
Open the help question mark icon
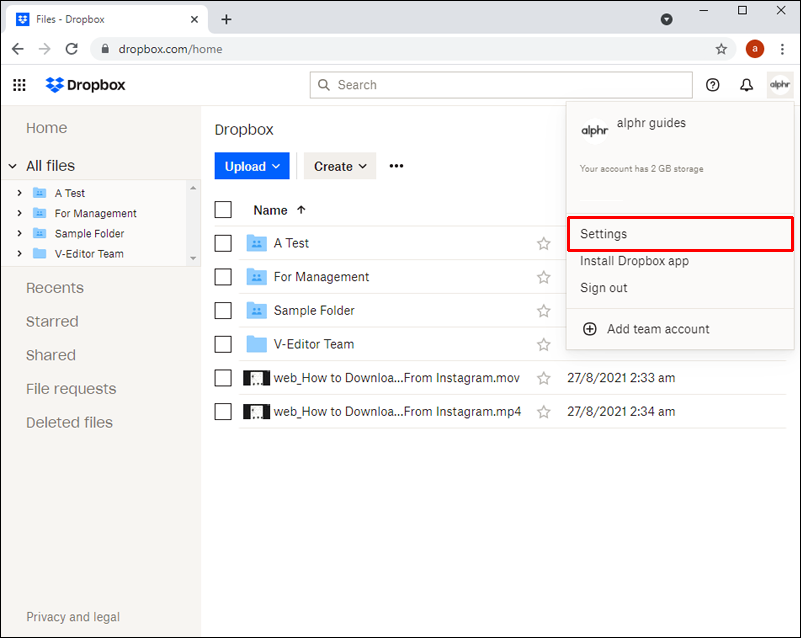(713, 85)
